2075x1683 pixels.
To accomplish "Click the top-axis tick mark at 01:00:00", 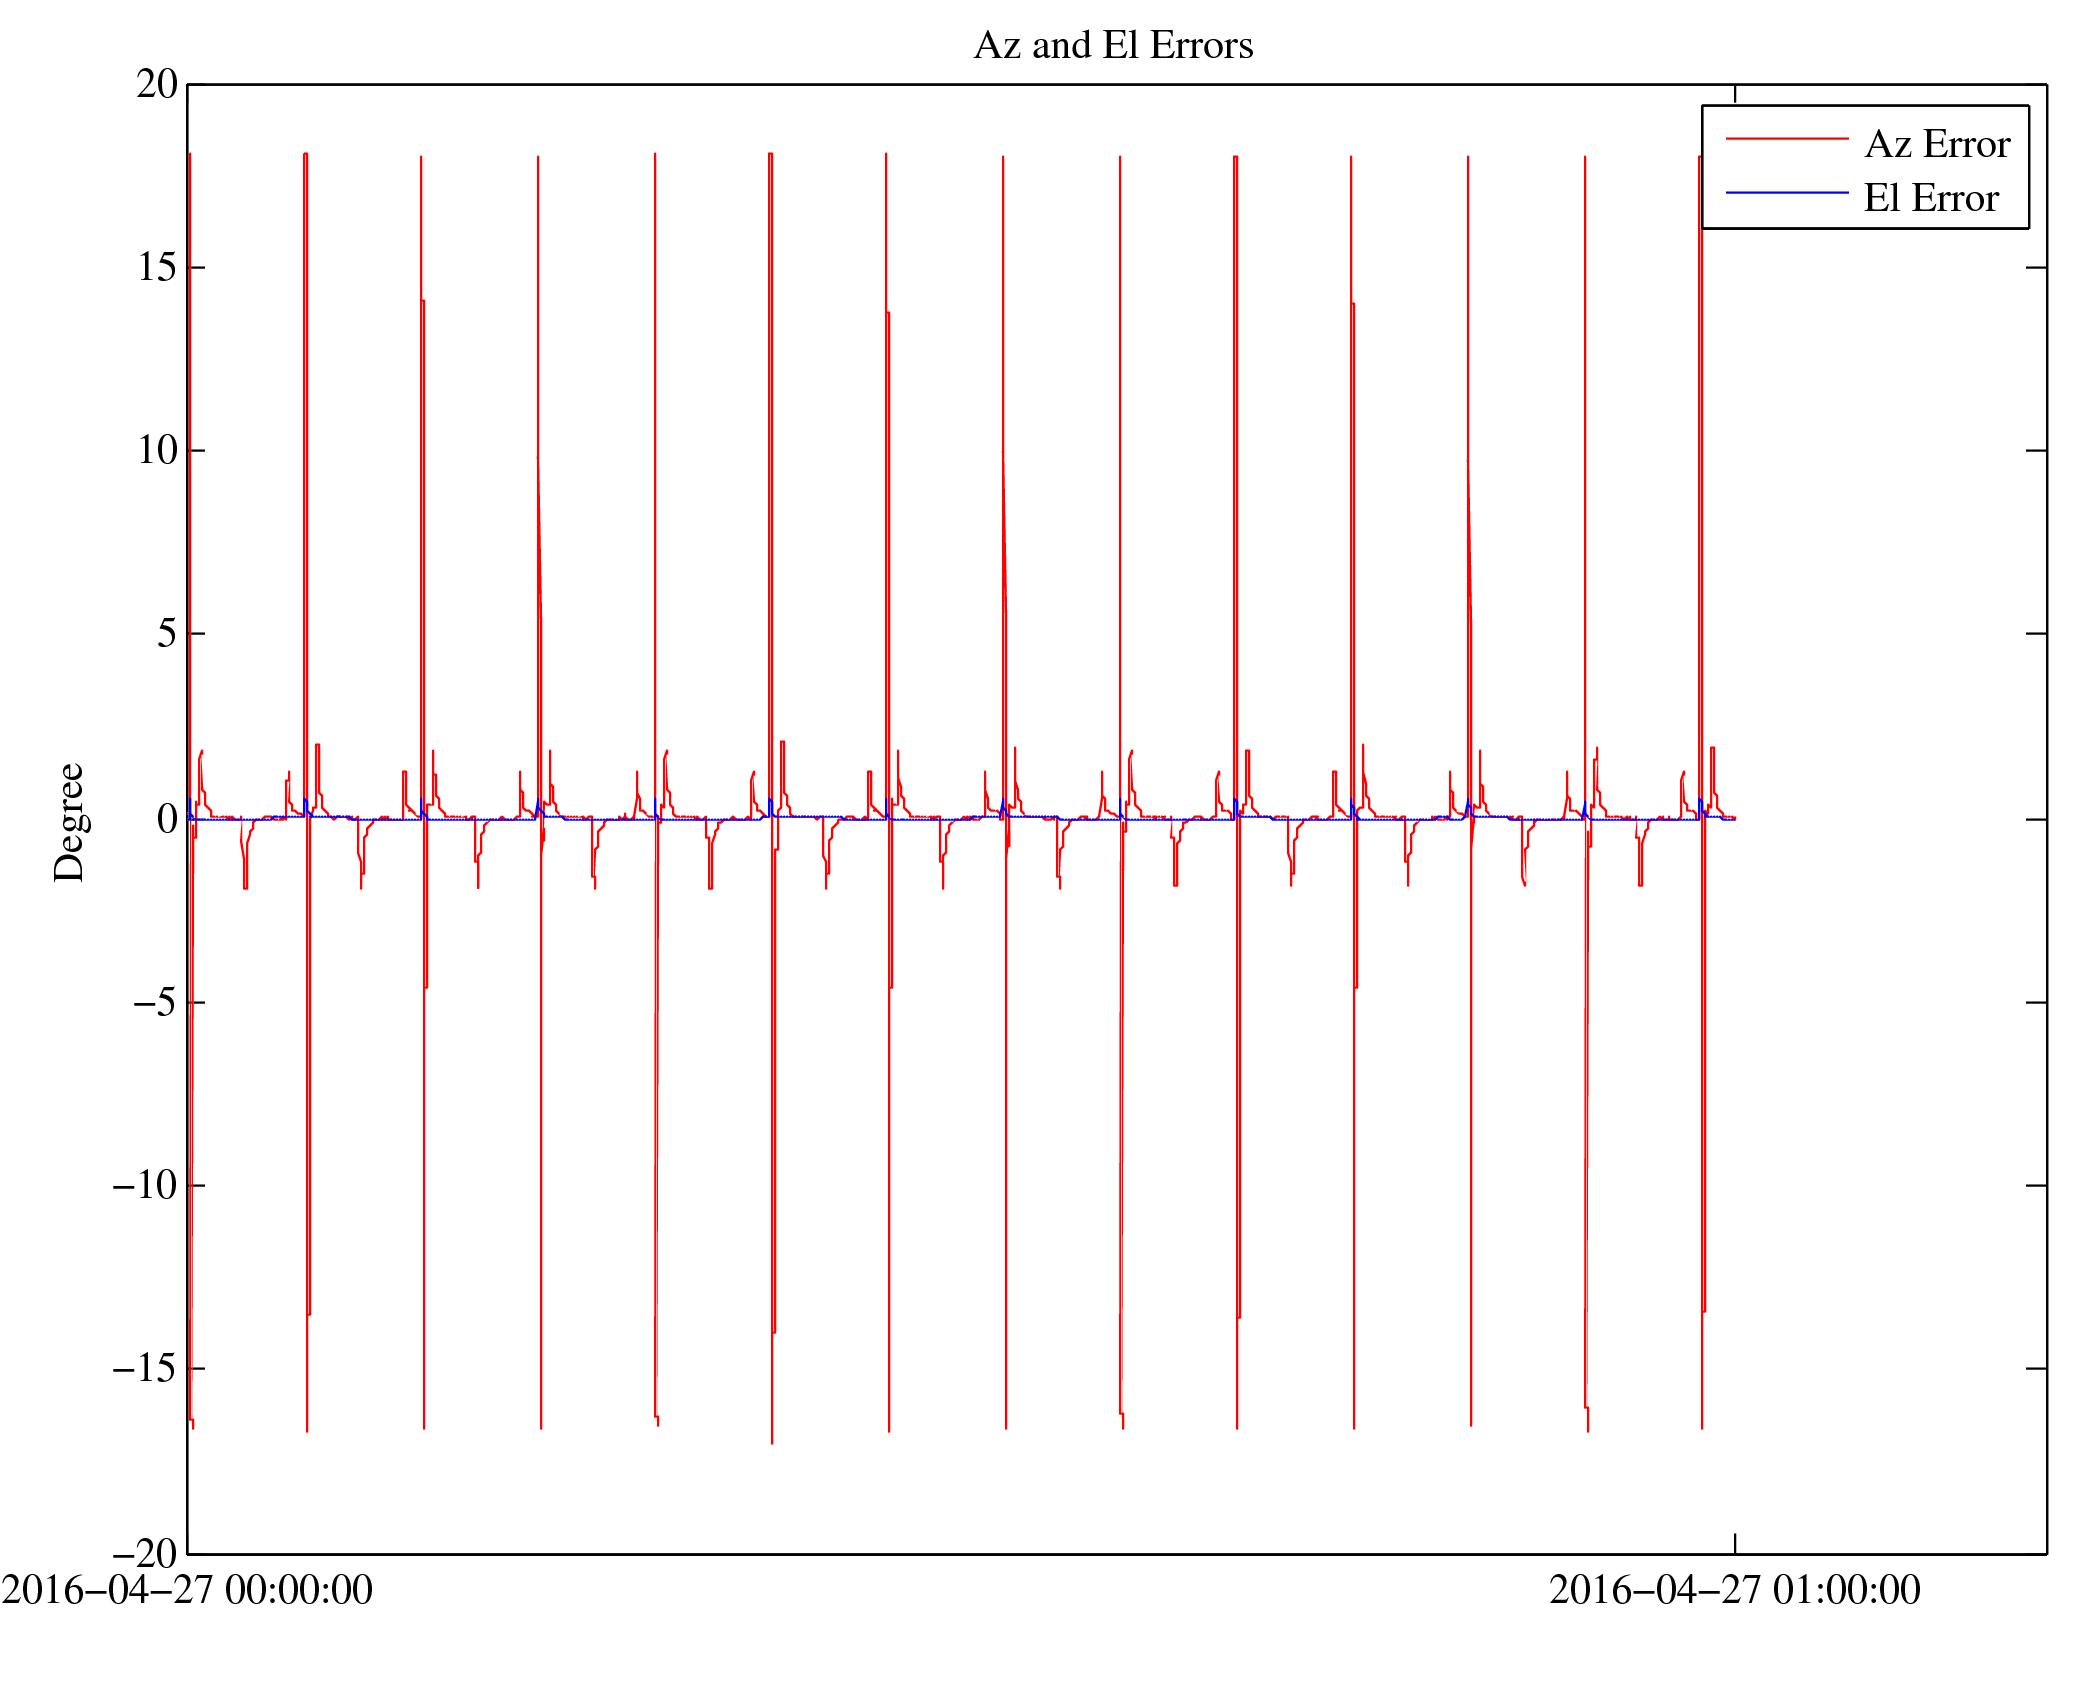I will click(1734, 94).
